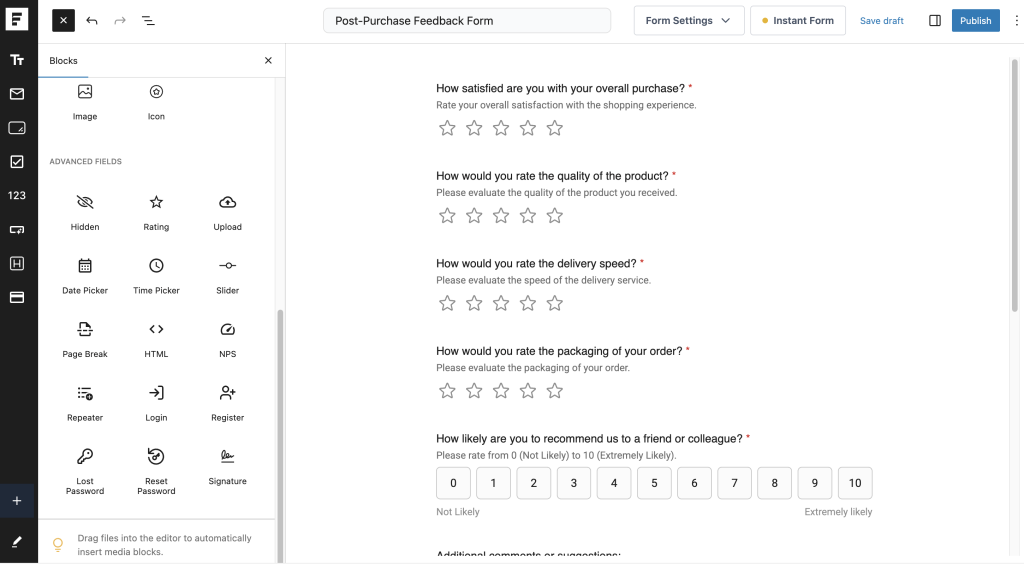This screenshot has width=1024, height=565.
Task: Insert the Icon block
Action: [x=156, y=103]
